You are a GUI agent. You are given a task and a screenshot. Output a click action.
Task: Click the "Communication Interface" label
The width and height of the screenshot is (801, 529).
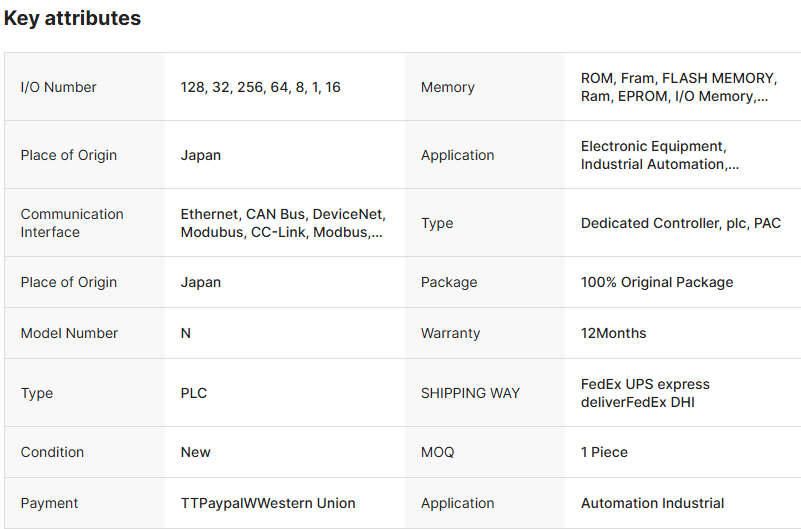click(x=72, y=223)
